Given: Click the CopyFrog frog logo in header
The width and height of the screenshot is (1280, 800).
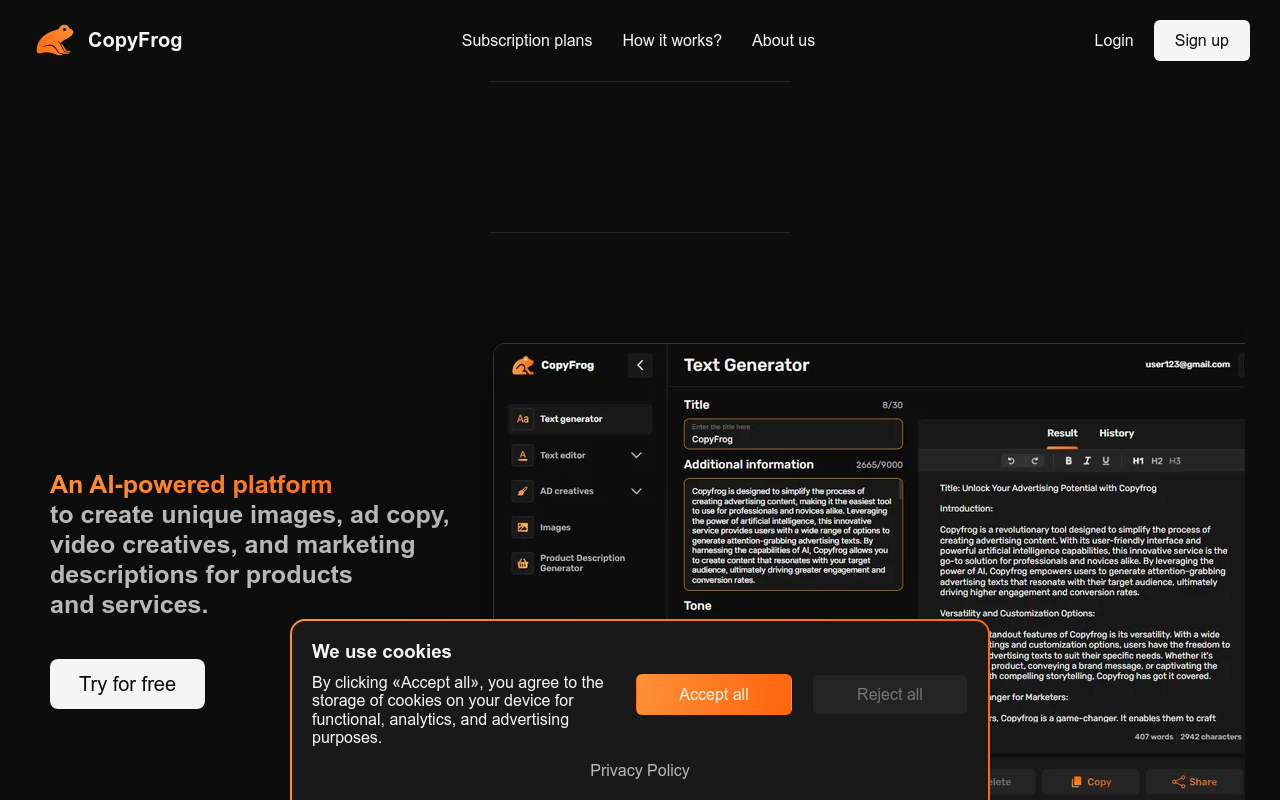Looking at the screenshot, I should point(55,40).
